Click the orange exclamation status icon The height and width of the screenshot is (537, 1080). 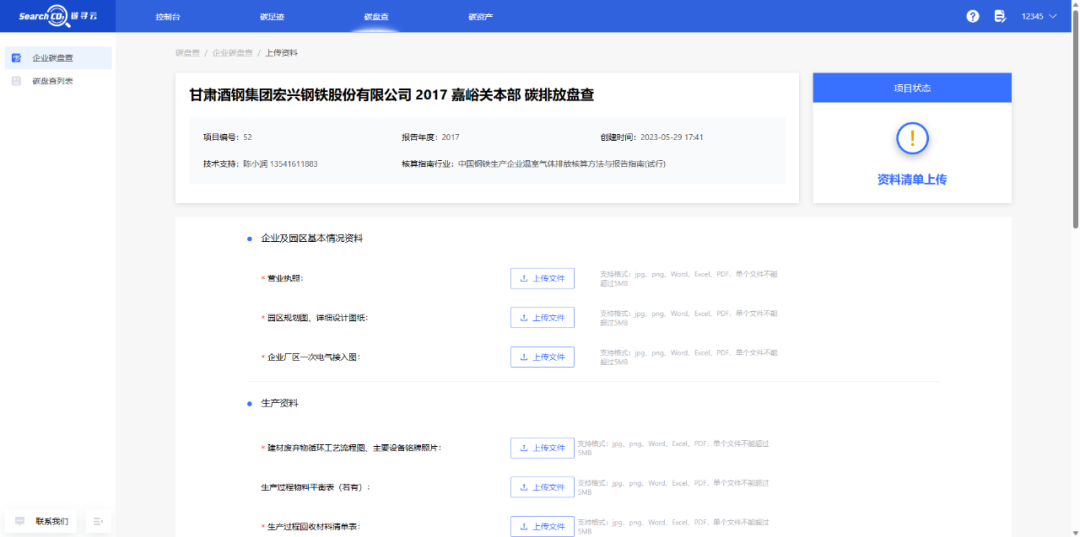[913, 138]
